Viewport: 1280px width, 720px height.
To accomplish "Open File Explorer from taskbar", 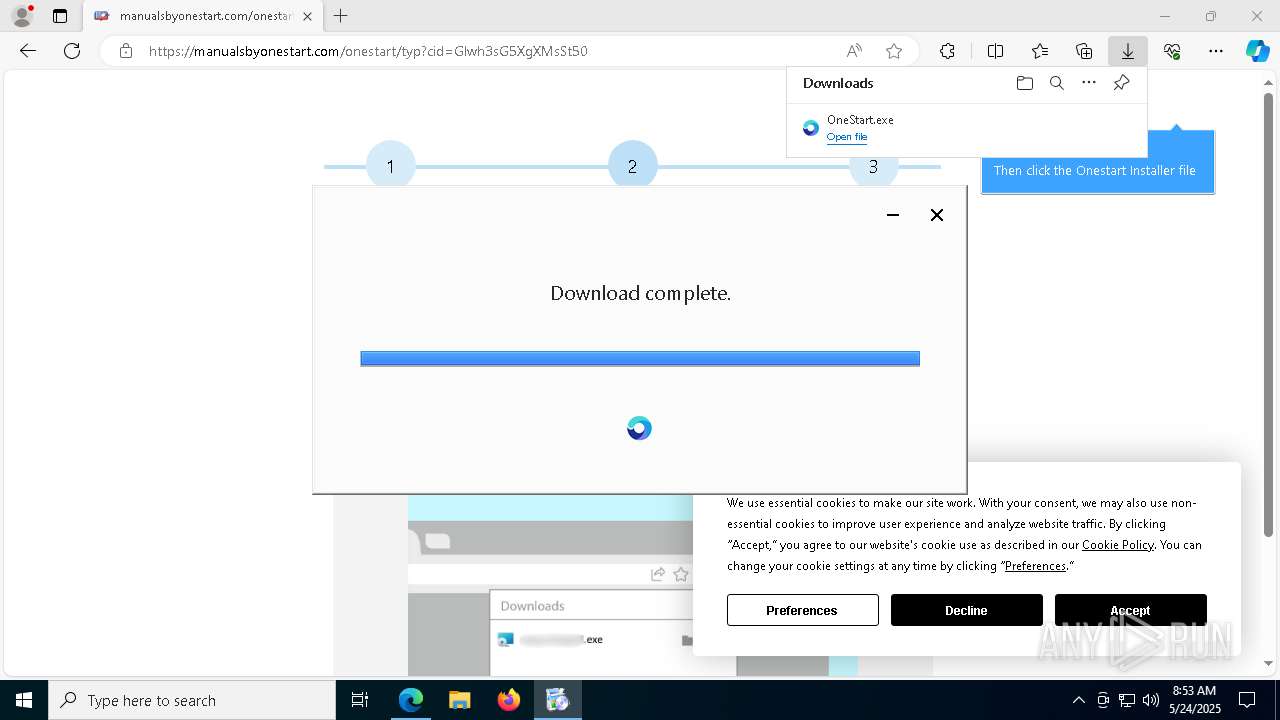I will 459,700.
